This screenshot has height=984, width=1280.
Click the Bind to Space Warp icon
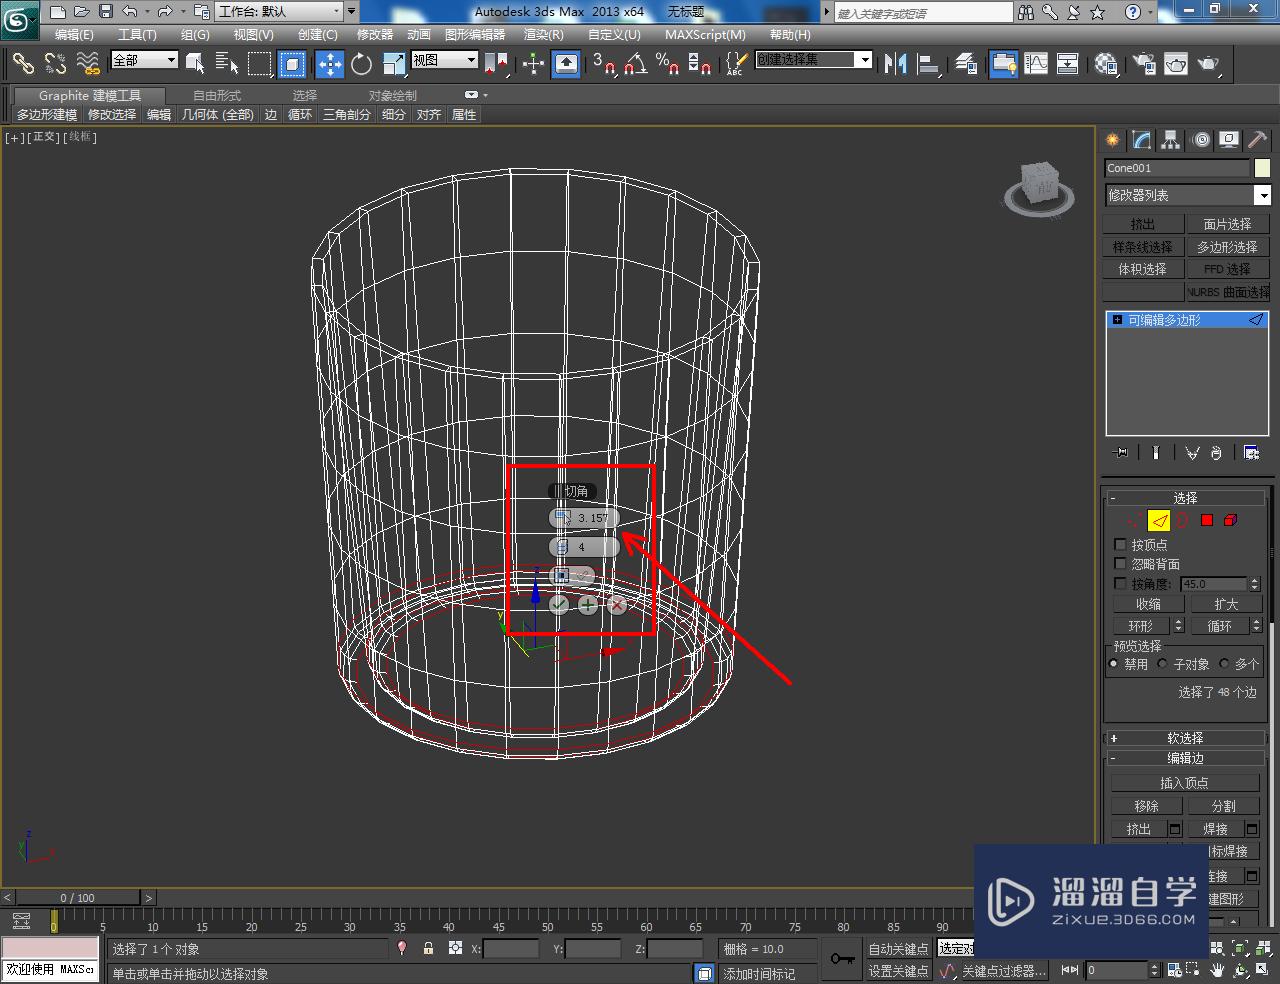point(89,64)
